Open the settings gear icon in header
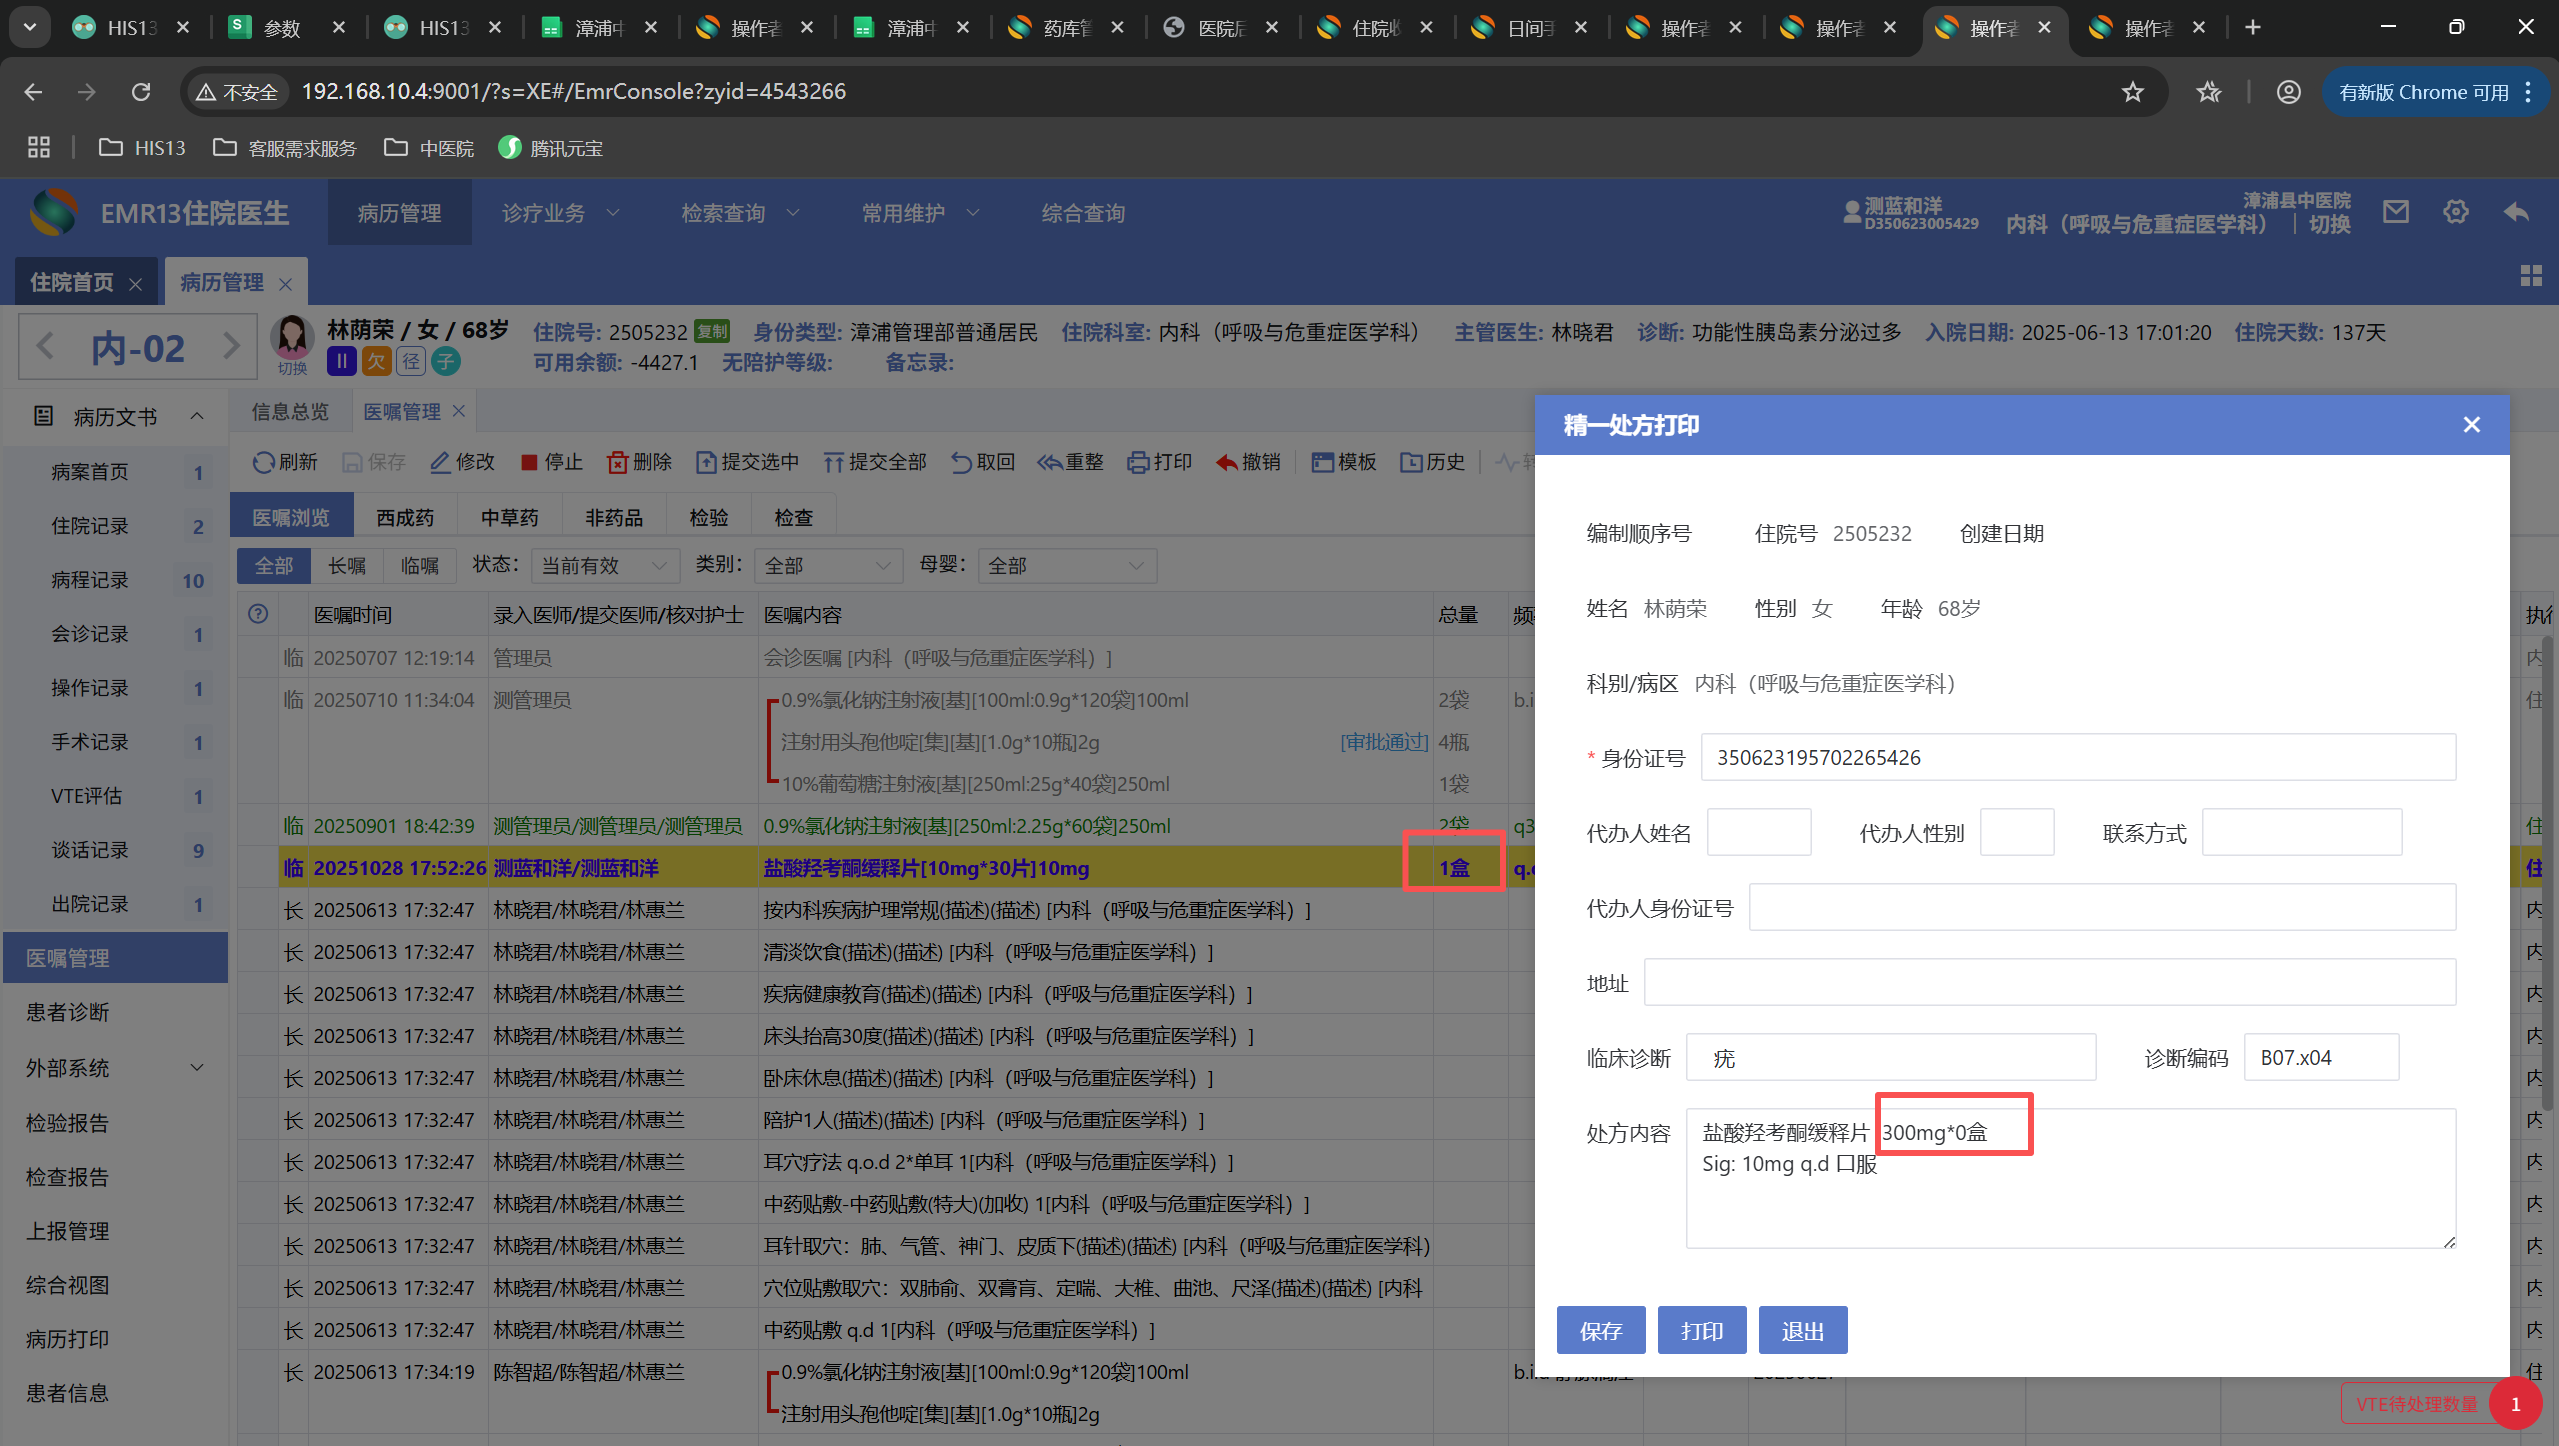This screenshot has width=2559, height=1446. click(x=2455, y=212)
